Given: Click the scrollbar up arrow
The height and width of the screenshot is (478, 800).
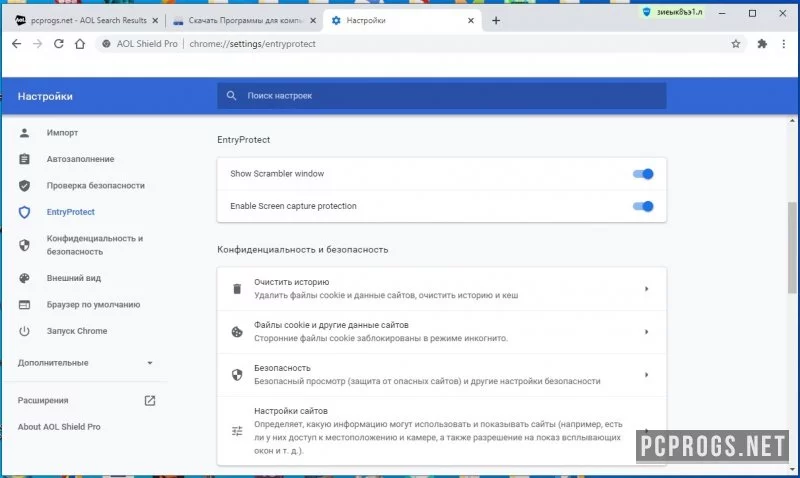Looking at the screenshot, I should coord(792,121).
